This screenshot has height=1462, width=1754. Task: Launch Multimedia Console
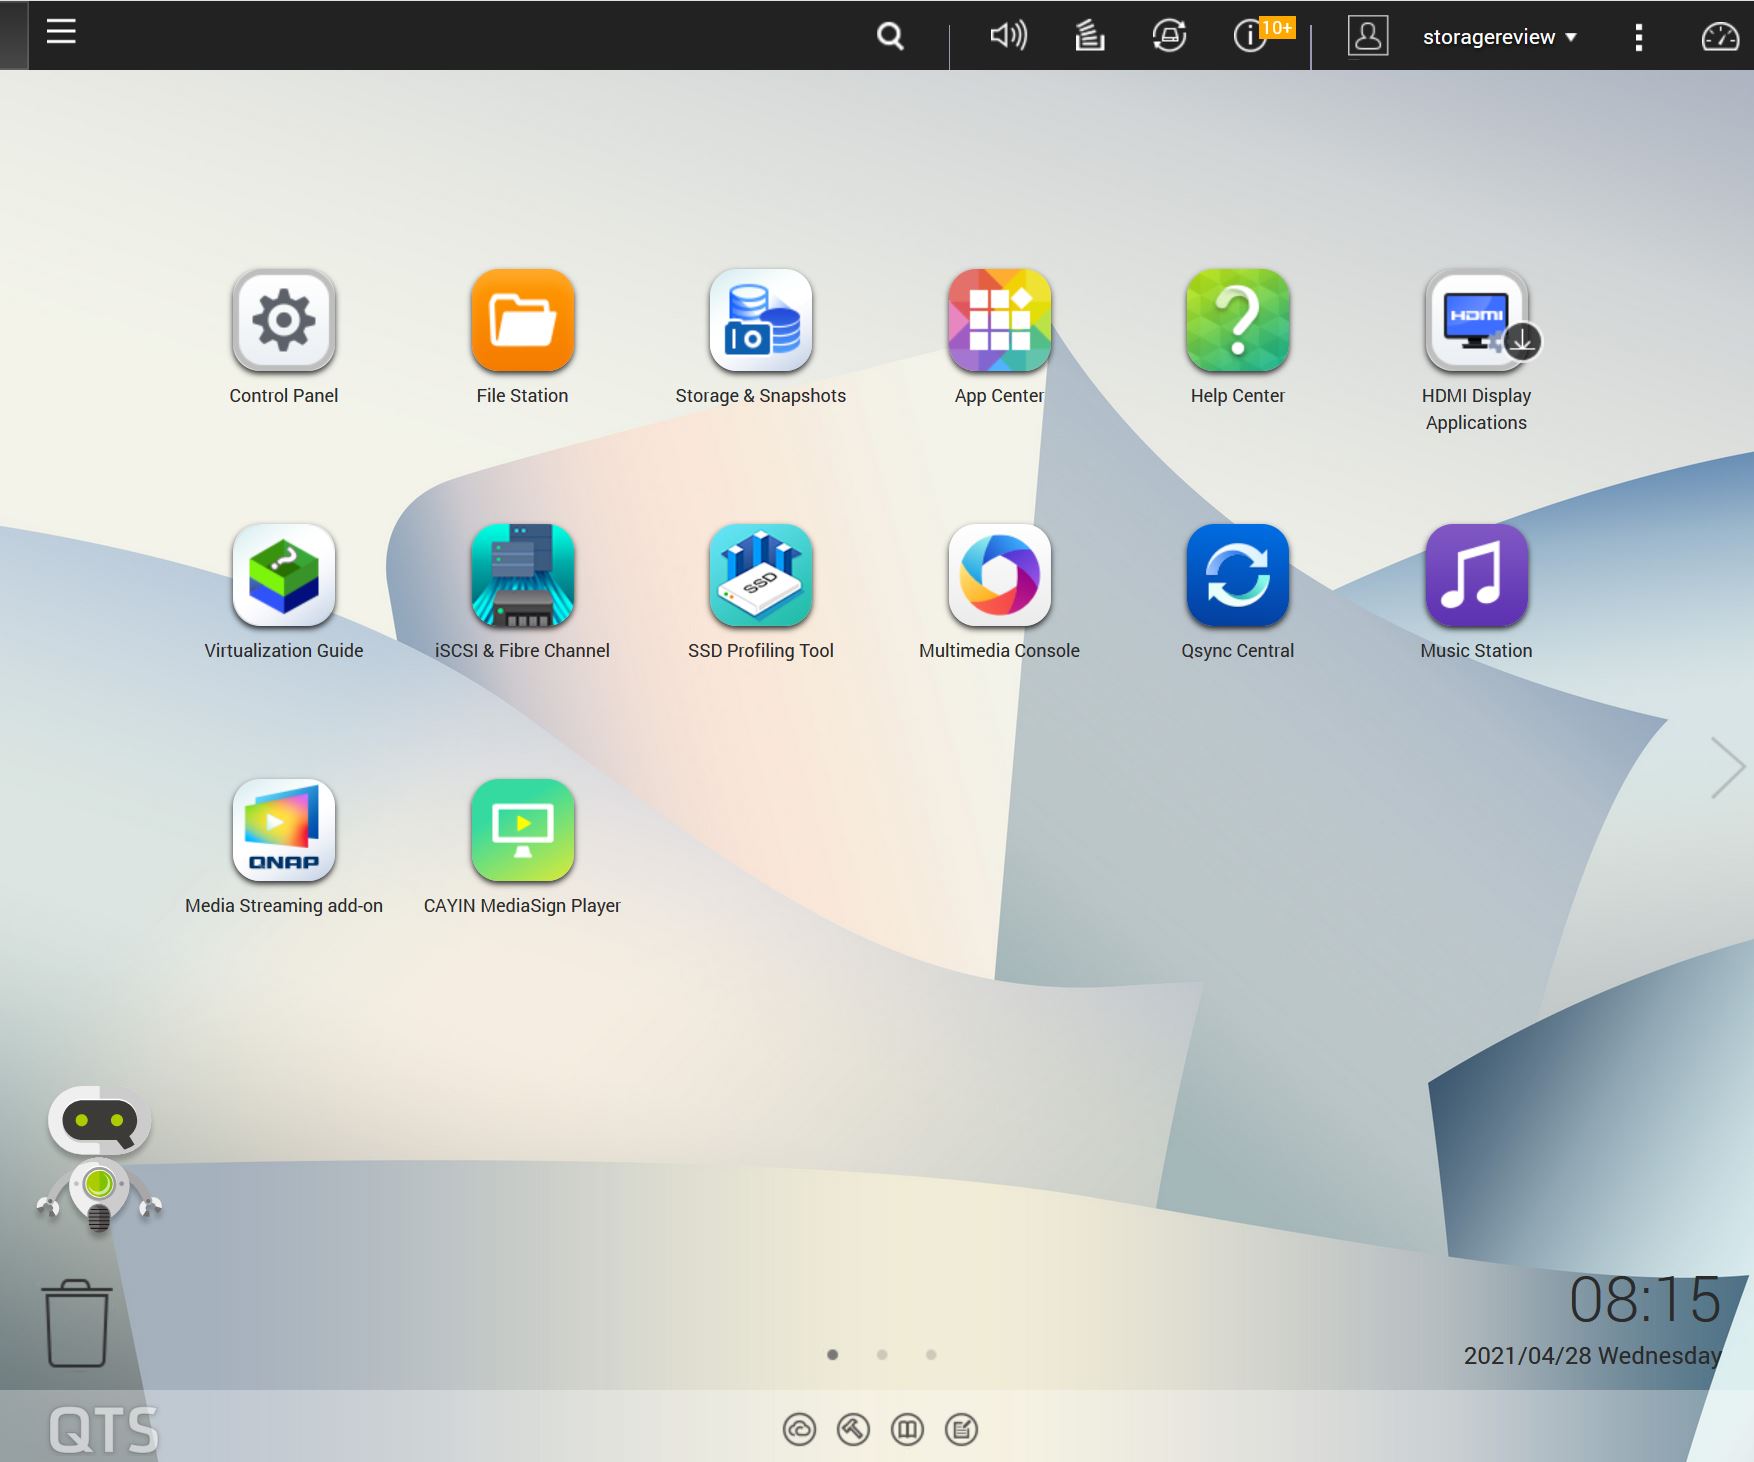click(x=999, y=576)
